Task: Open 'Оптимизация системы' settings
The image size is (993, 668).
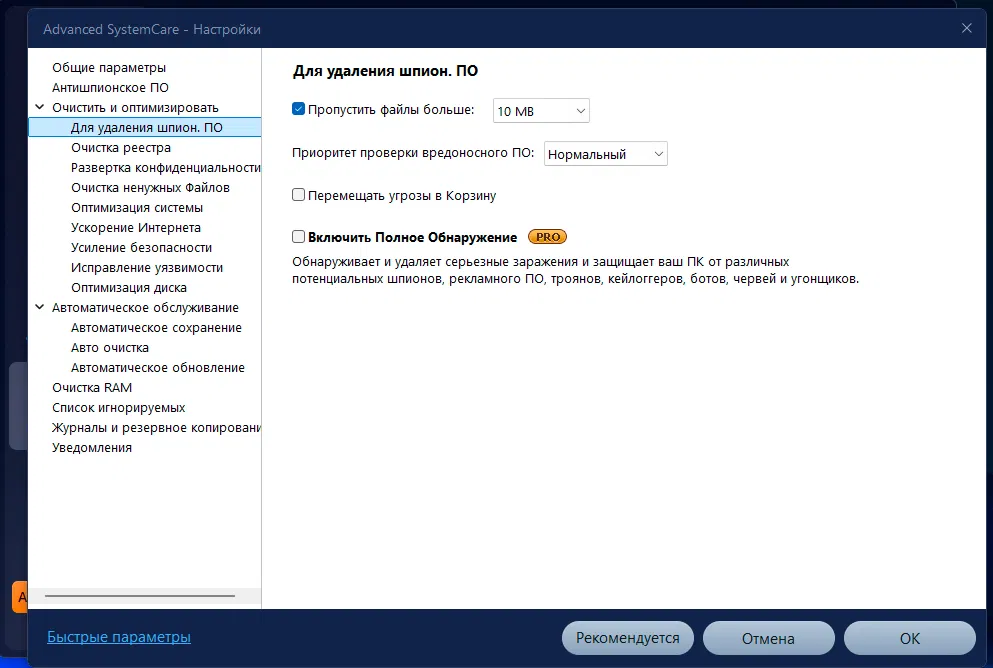Action: tap(137, 208)
